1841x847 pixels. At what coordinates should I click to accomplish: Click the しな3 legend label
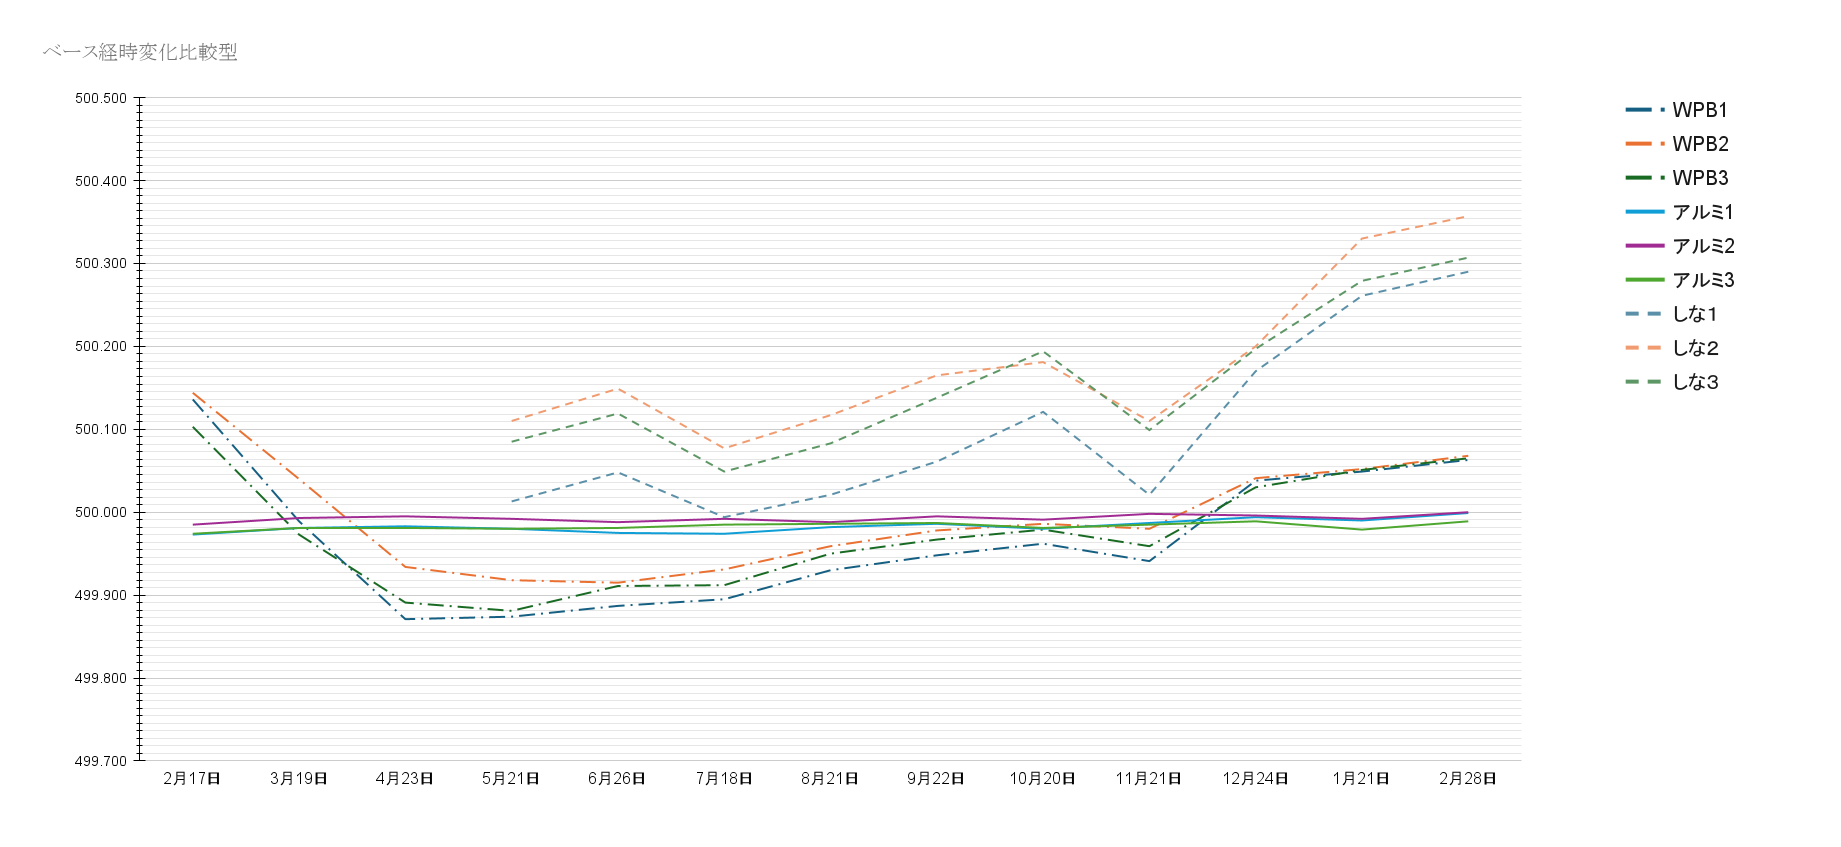point(1694,382)
